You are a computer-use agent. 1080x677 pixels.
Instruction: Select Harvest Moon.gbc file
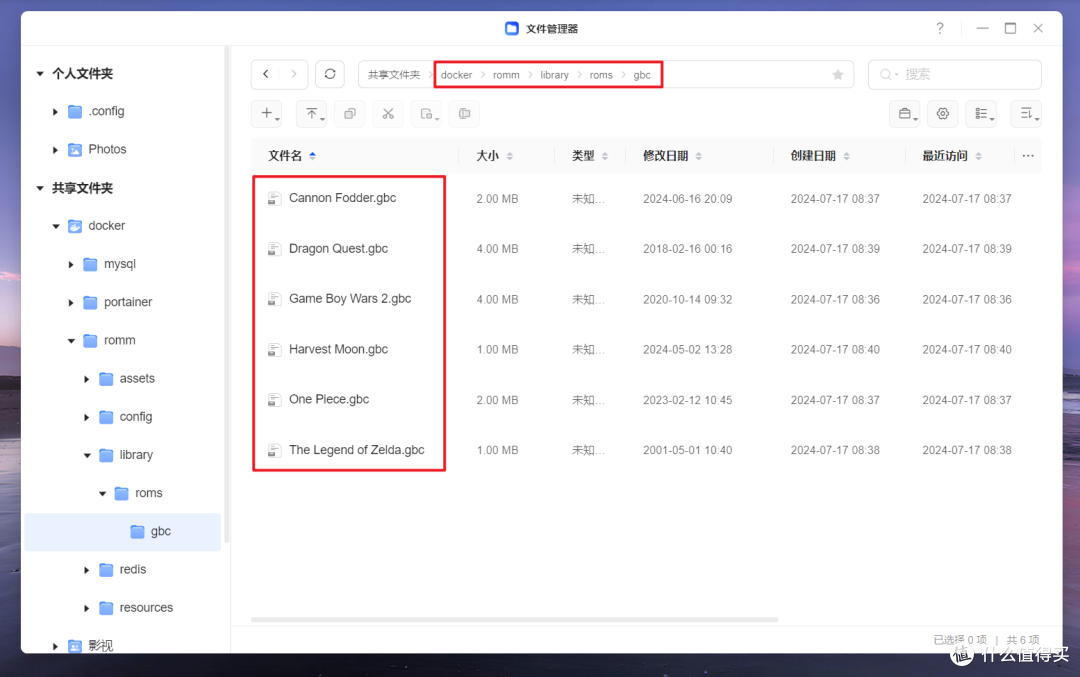coord(338,349)
